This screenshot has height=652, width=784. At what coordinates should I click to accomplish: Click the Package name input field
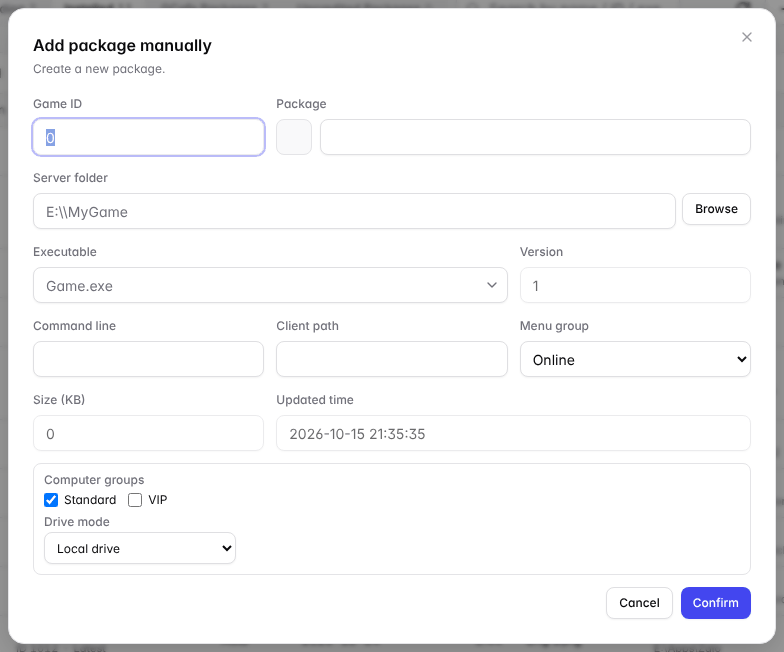pos(535,137)
